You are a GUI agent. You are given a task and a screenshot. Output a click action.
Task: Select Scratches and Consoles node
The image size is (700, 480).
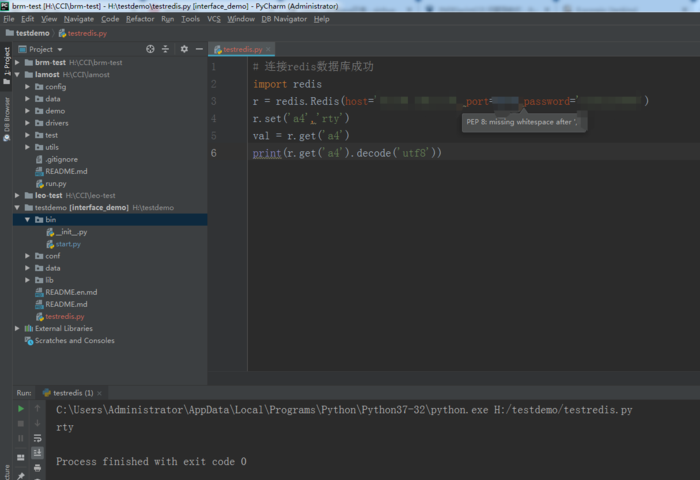pyautogui.click(x=69, y=340)
